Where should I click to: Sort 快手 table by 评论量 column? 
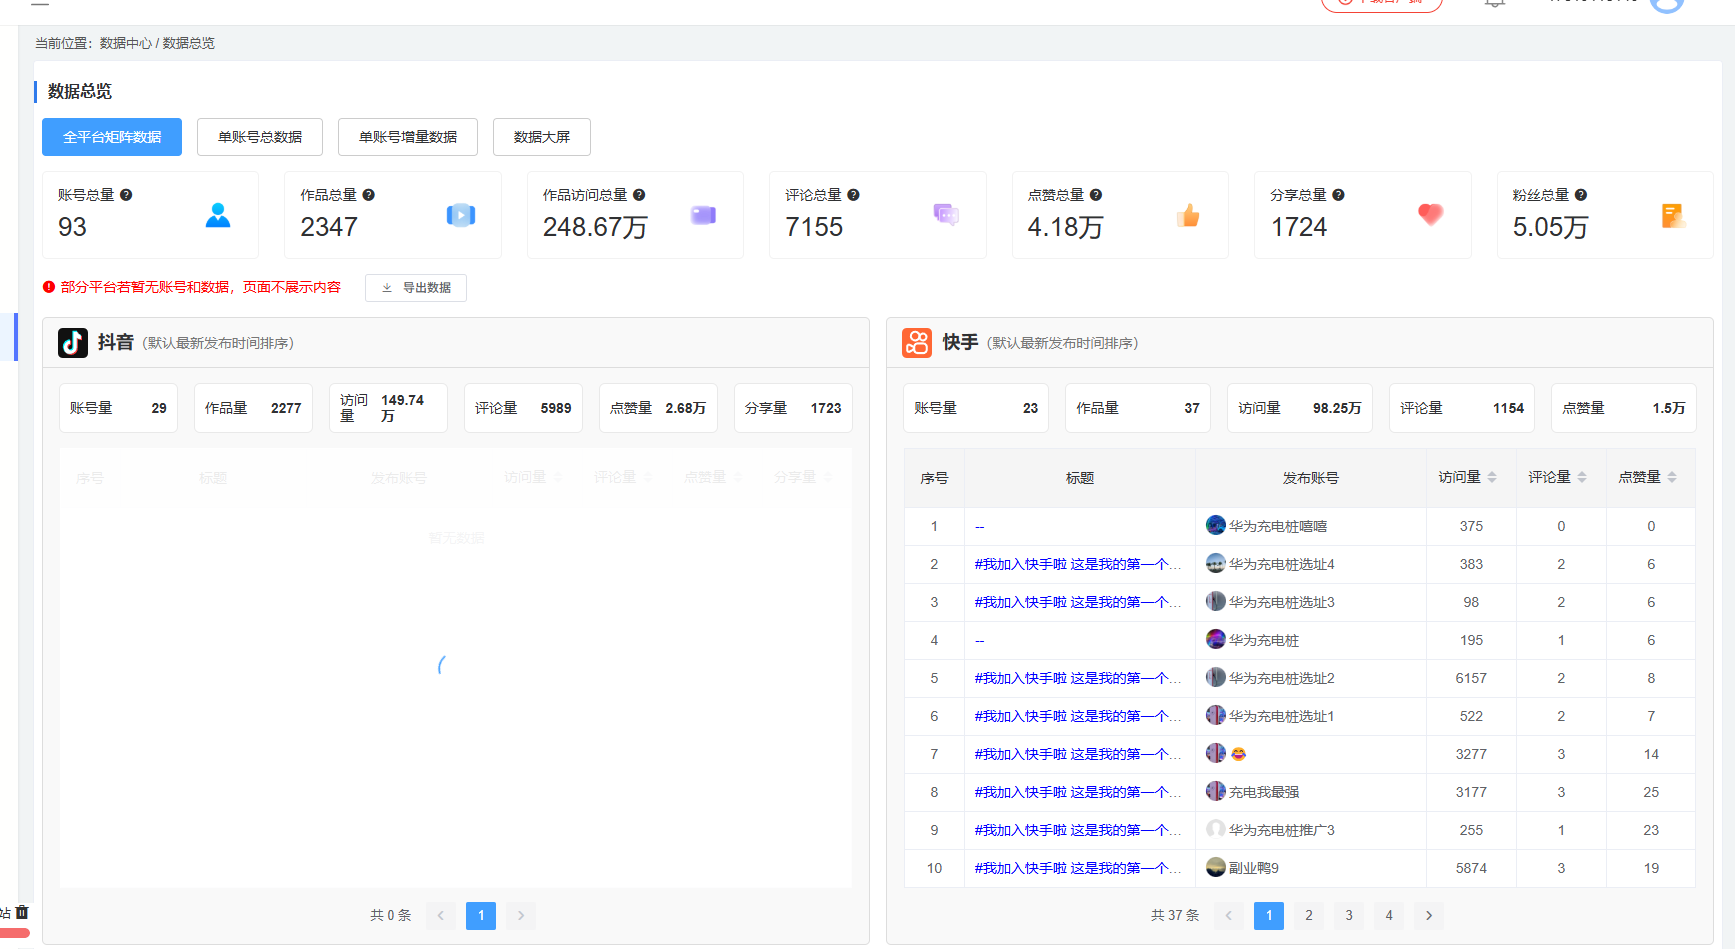pyautogui.click(x=1581, y=478)
